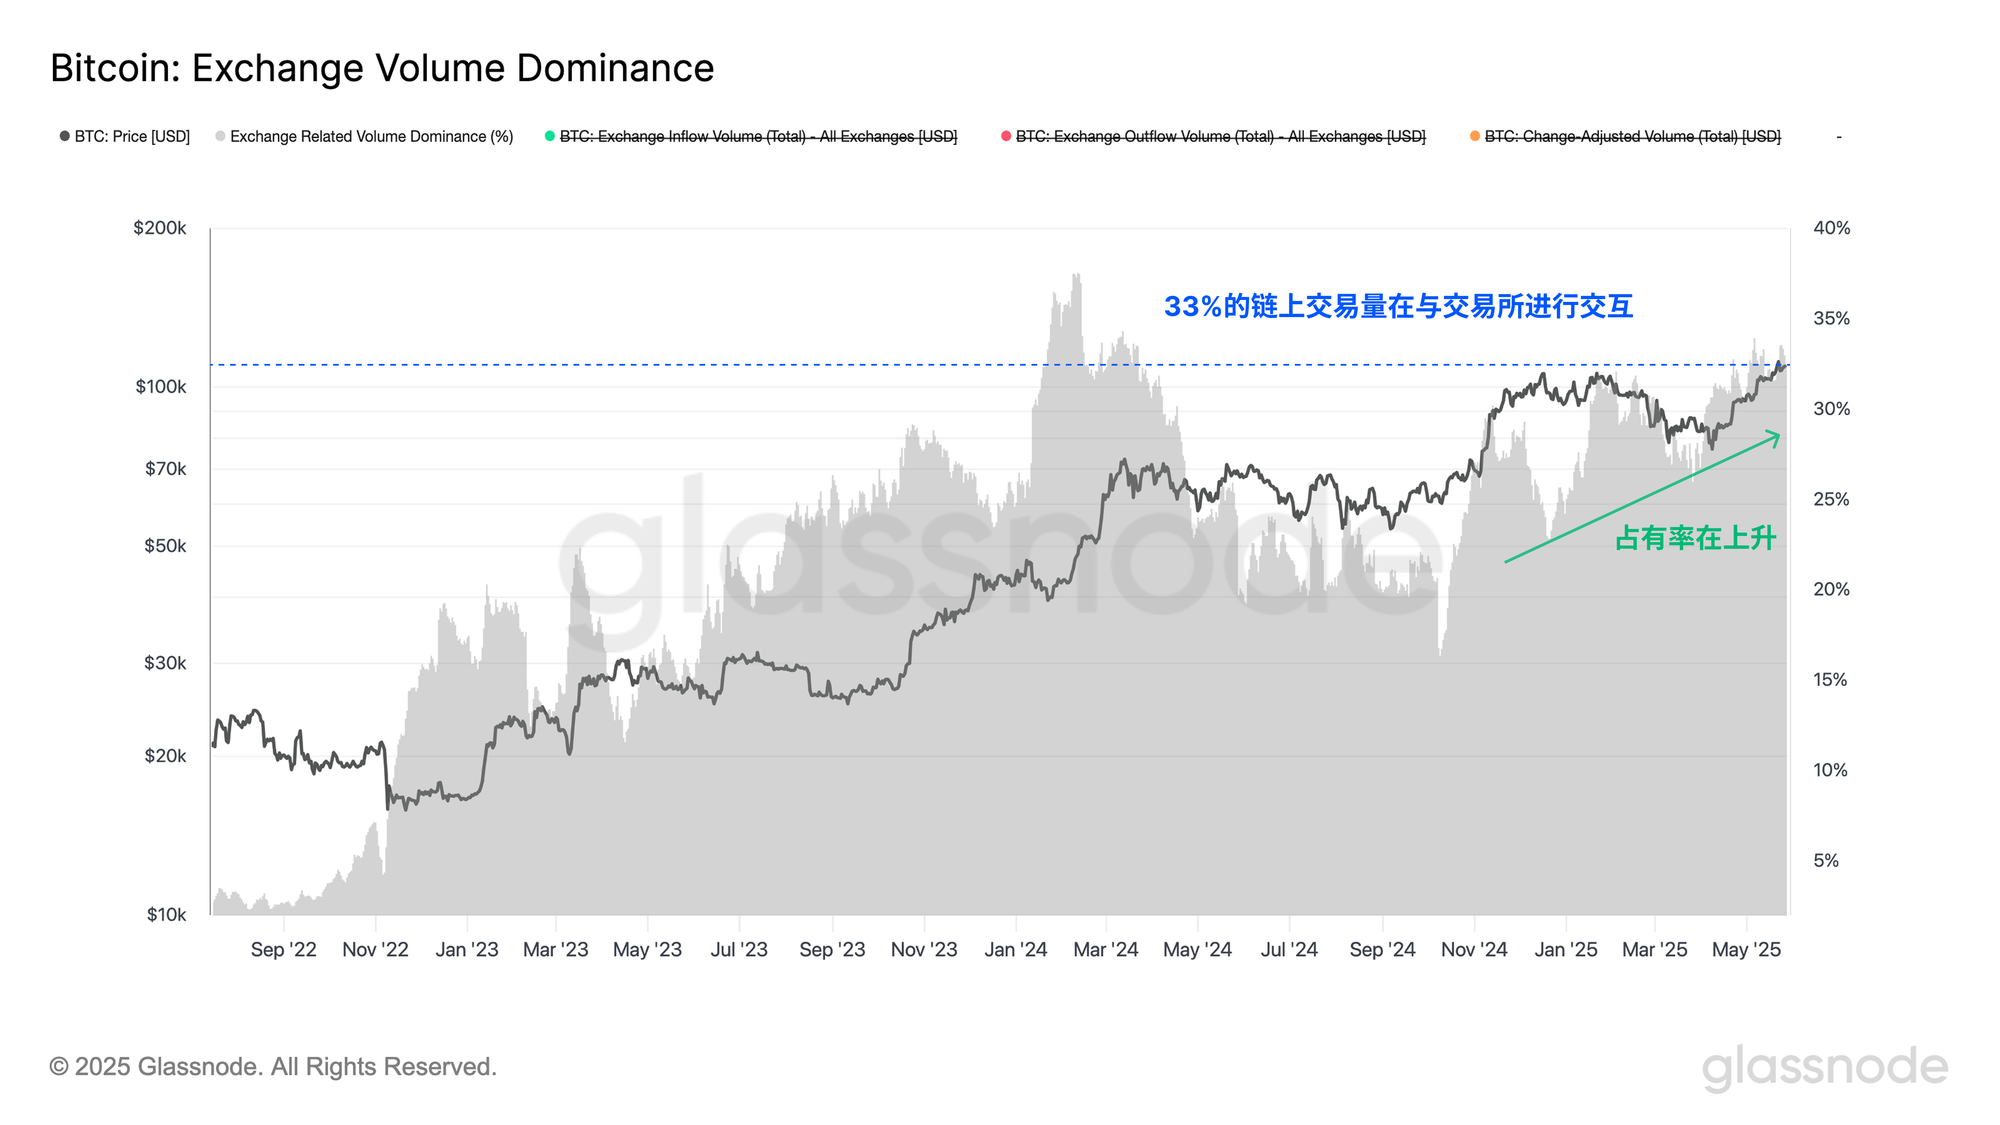
Task: Click the Jan '24 x-axis label
Action: click(1015, 950)
